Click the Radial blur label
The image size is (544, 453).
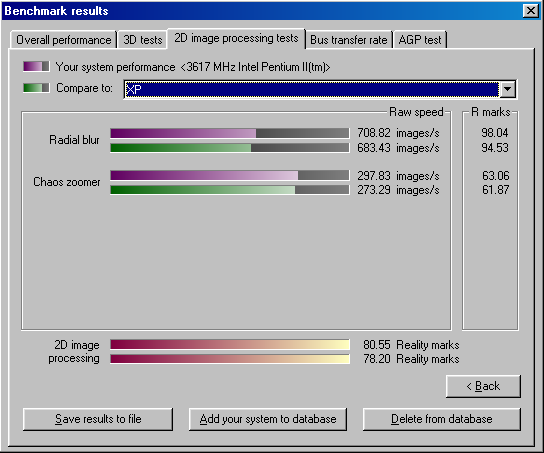click(x=74, y=140)
